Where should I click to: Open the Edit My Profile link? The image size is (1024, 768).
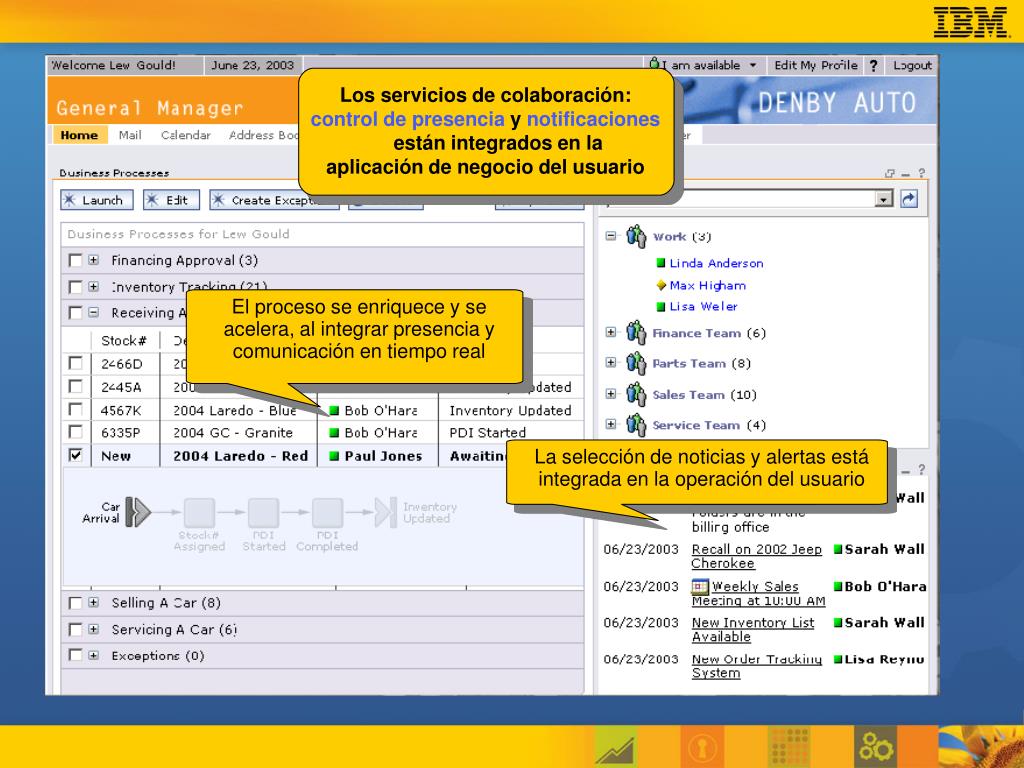[x=816, y=65]
